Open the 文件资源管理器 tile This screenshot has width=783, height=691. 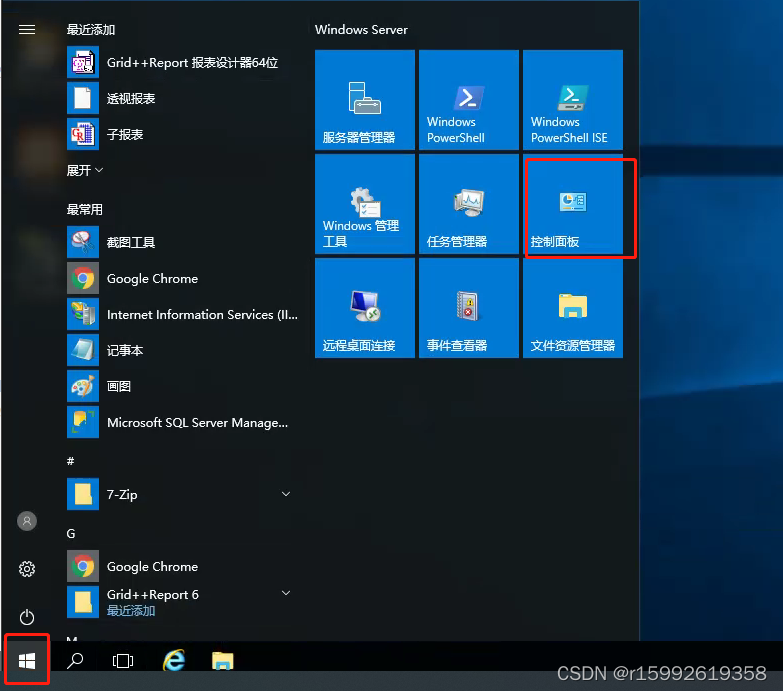573,308
